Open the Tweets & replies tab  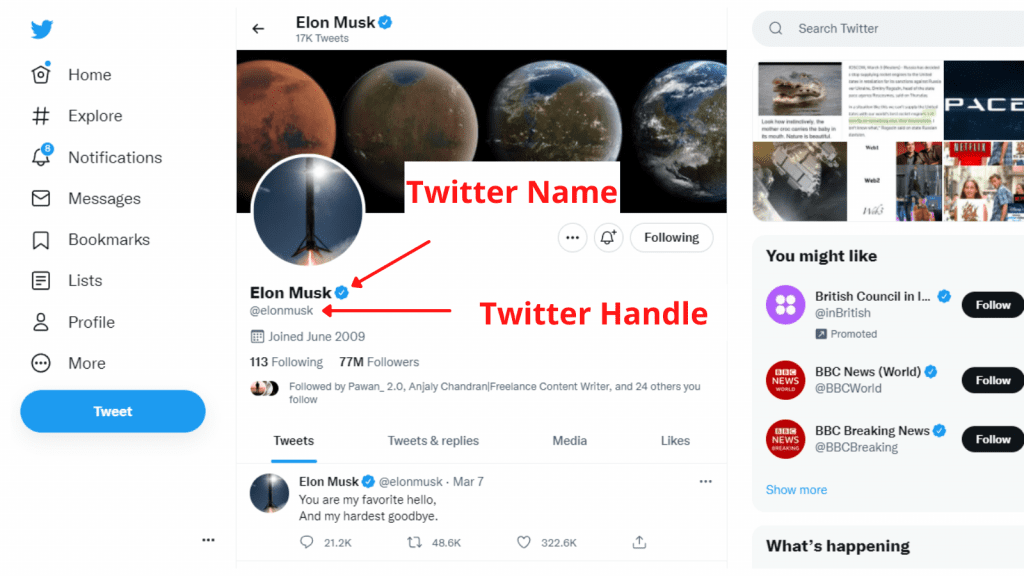pos(433,440)
